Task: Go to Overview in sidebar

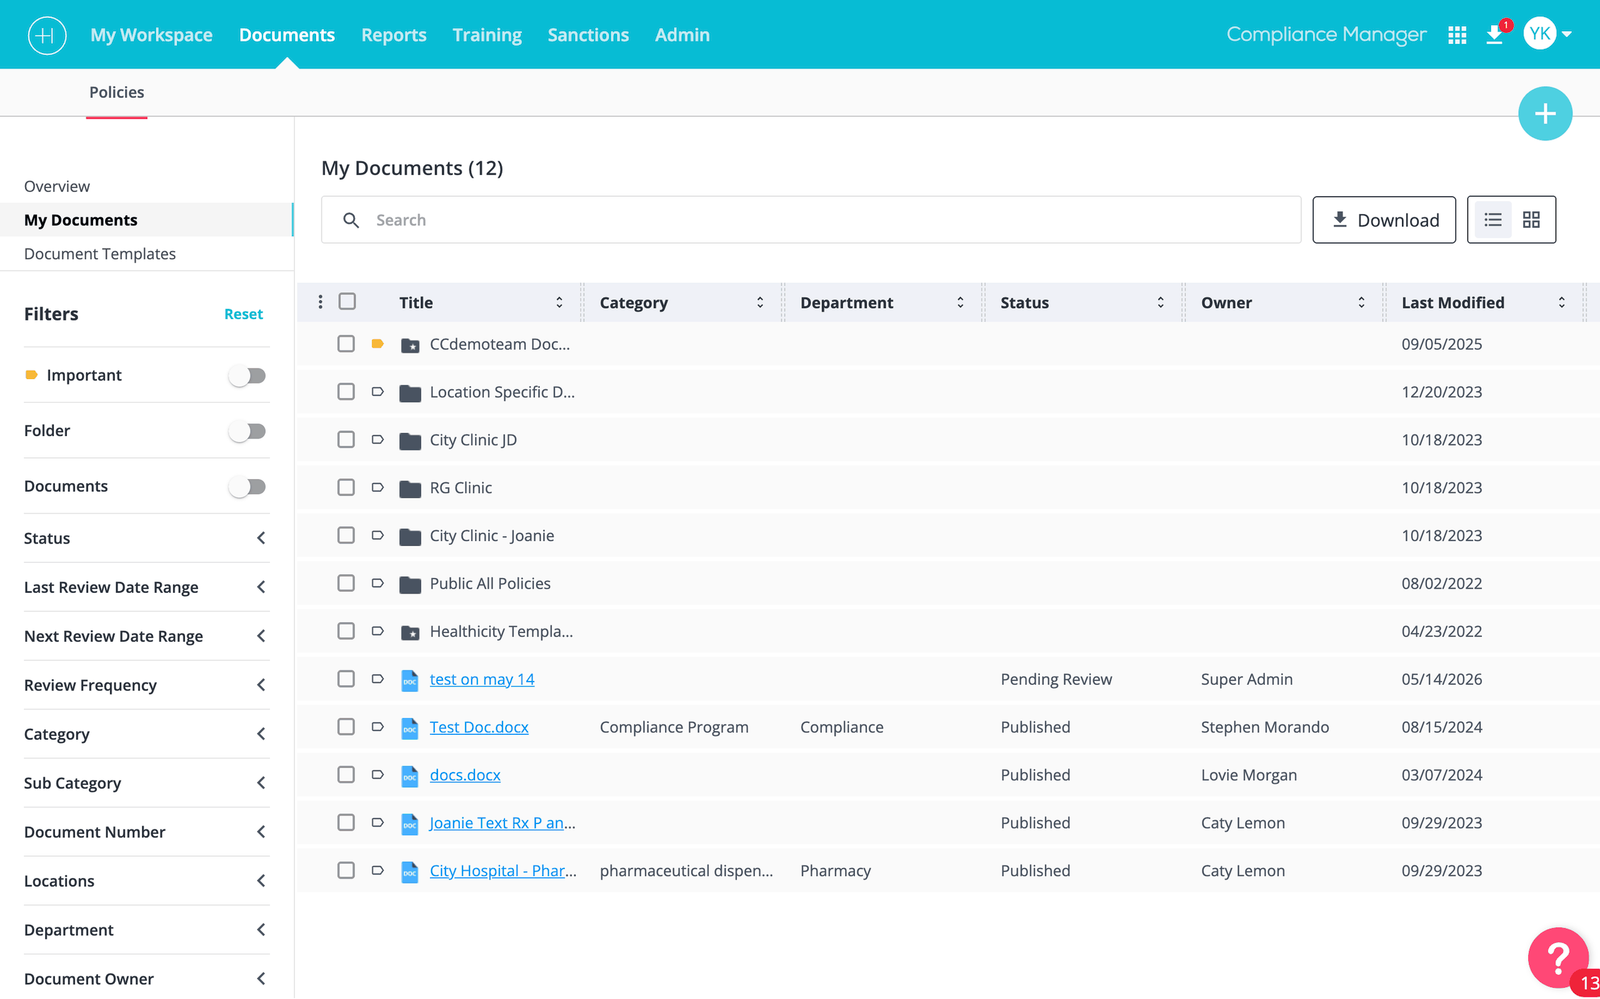Action: click(57, 186)
